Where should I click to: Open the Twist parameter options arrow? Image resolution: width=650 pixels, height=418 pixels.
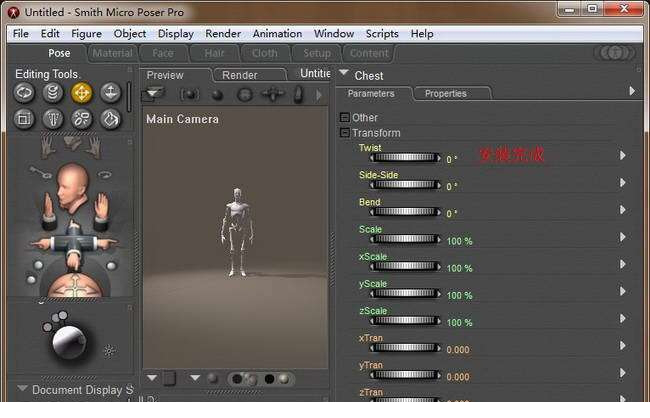[x=622, y=155]
